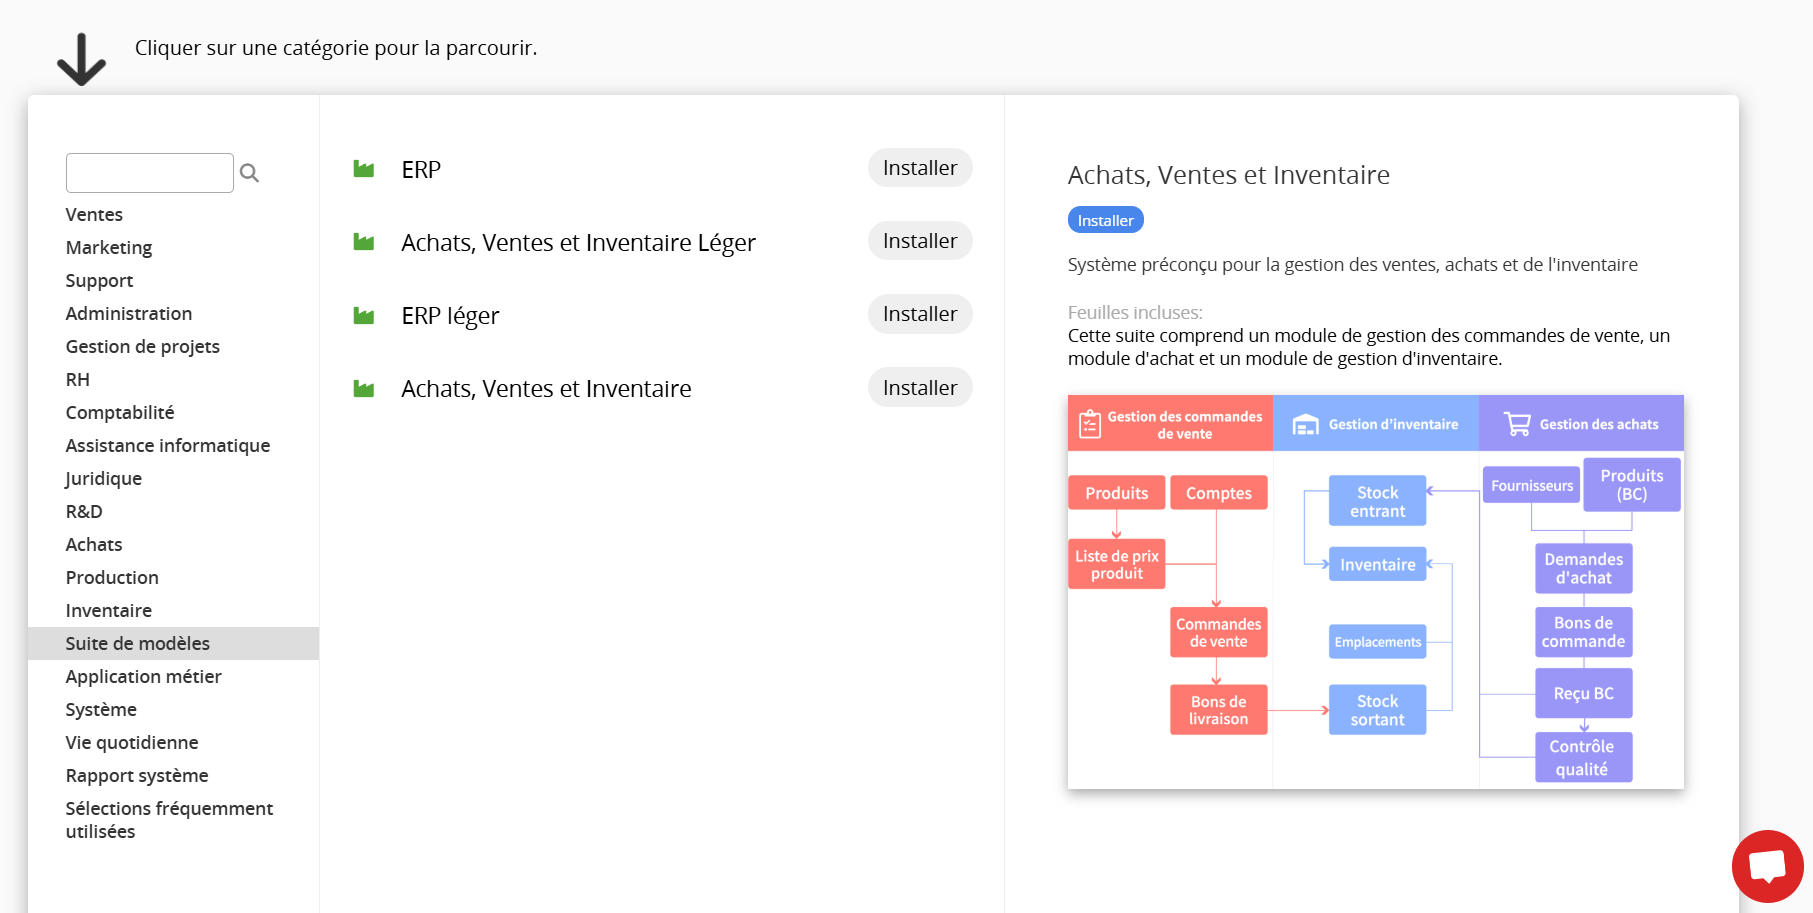The height and width of the screenshot is (913, 1813).
Task: Install the ERP léger template
Action: click(919, 314)
